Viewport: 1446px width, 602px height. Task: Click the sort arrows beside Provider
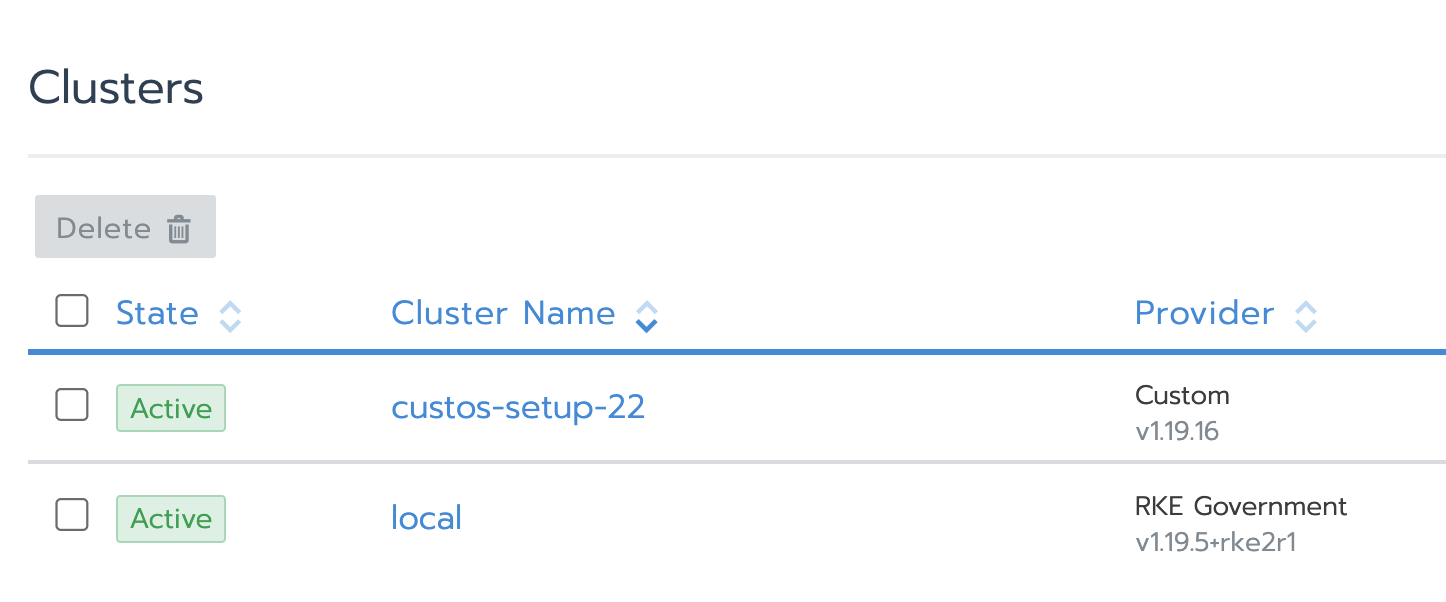1306,317
